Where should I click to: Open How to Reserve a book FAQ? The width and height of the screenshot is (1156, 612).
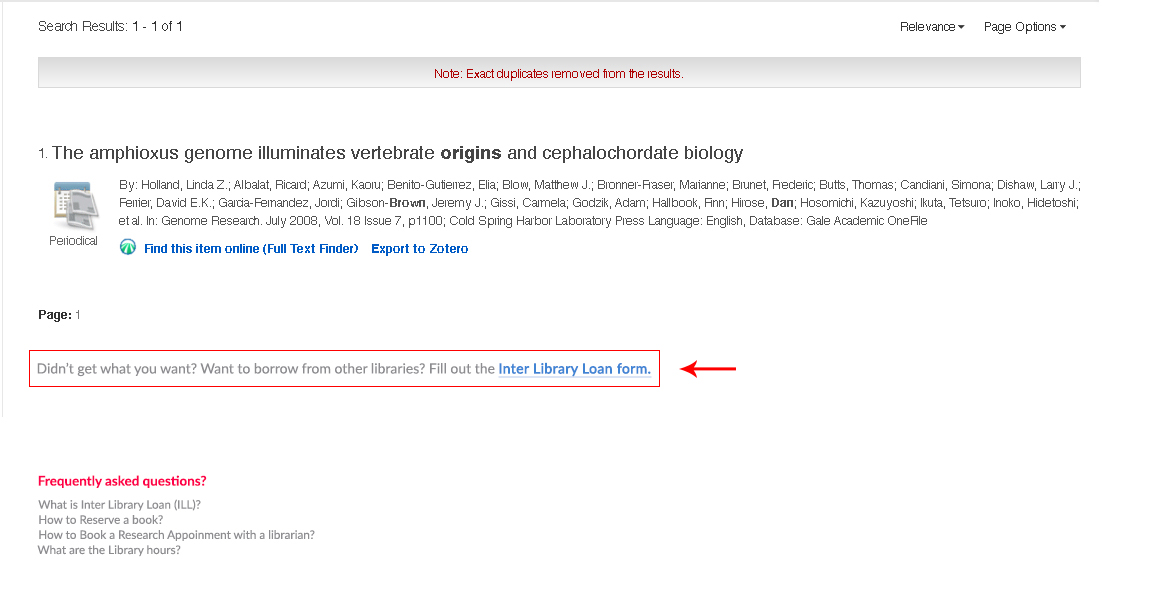pos(100,520)
